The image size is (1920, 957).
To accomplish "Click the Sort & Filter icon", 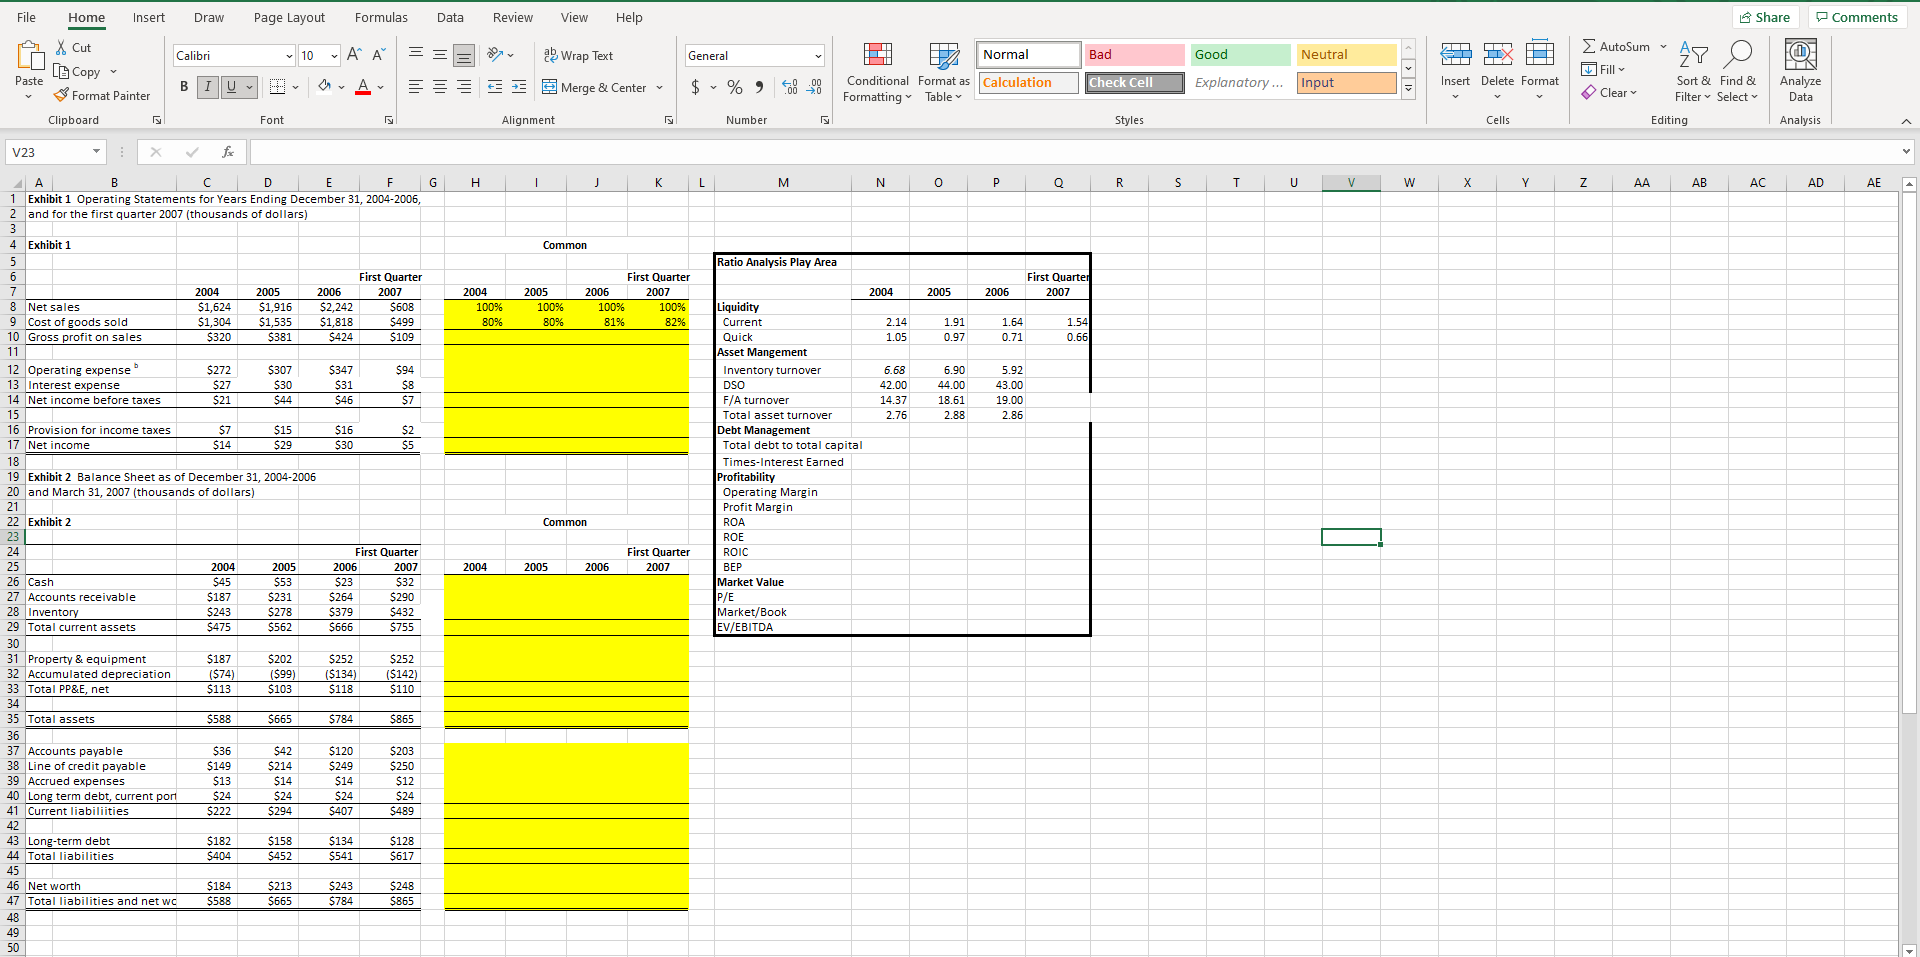I will point(1692,71).
